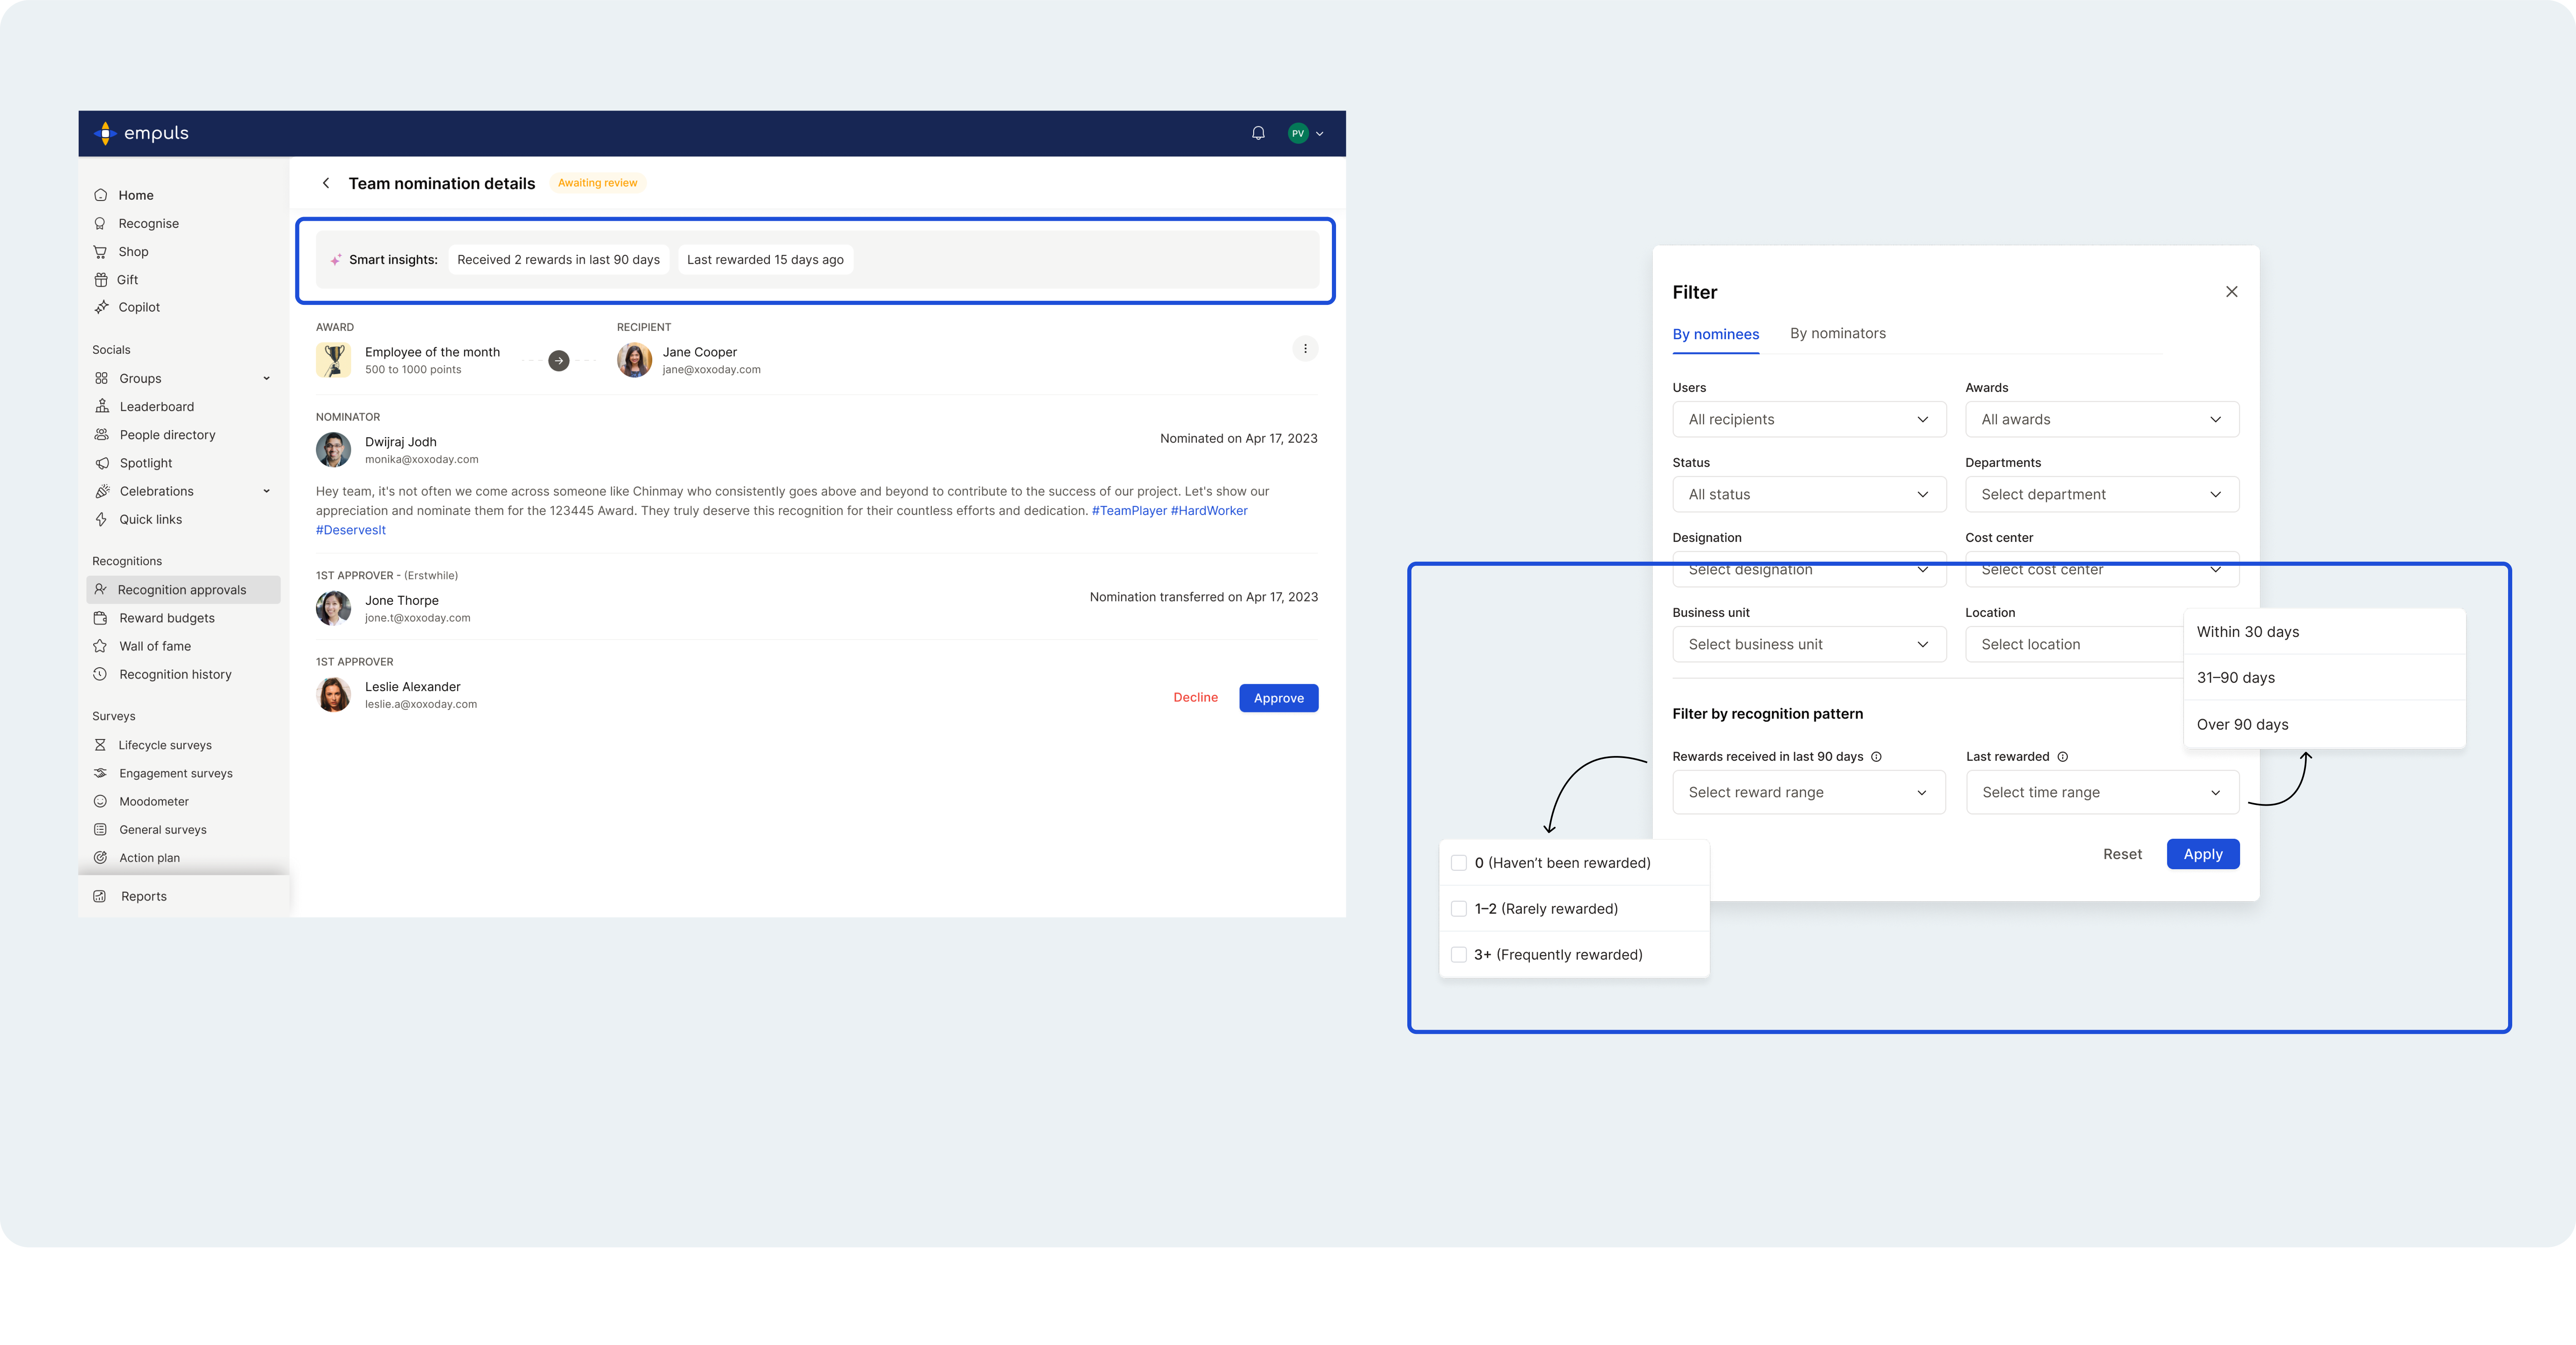
Task: Click Jane Cooper's recipient avatar
Action: [635, 360]
